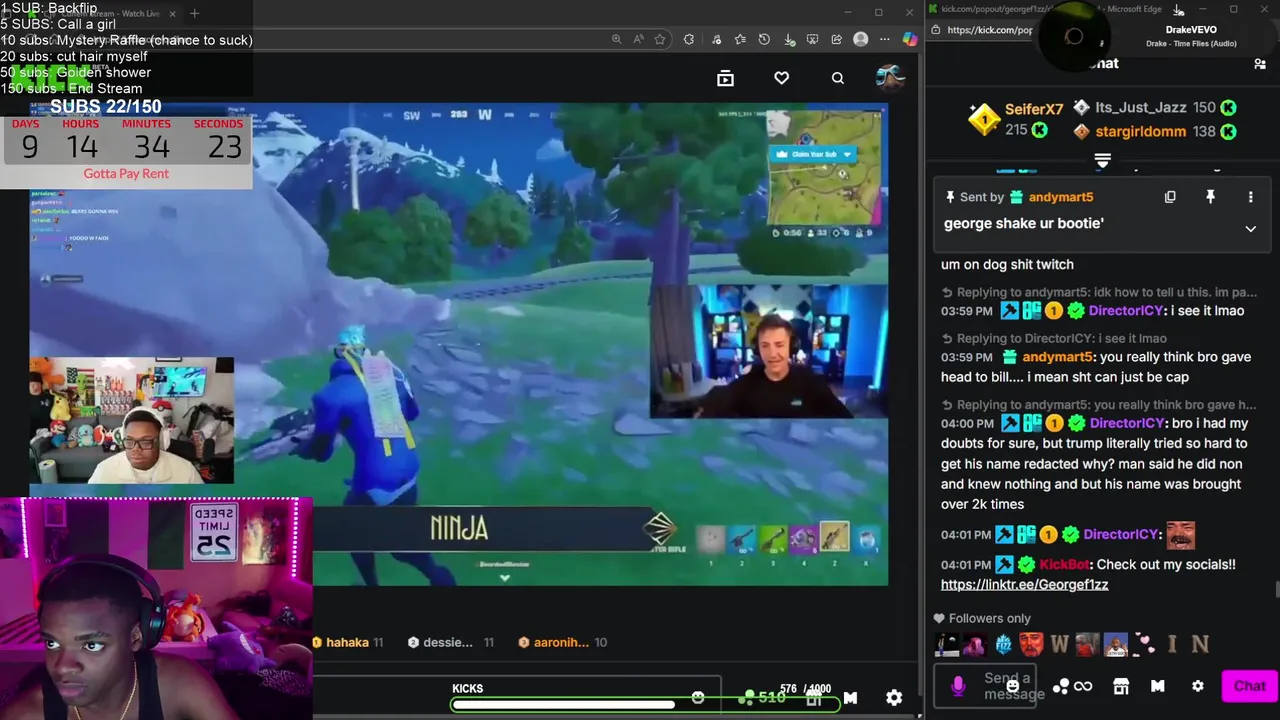This screenshot has width=1280, height=720.
Task: Click the DrakeVEVO media overlay
Action: 1160,37
